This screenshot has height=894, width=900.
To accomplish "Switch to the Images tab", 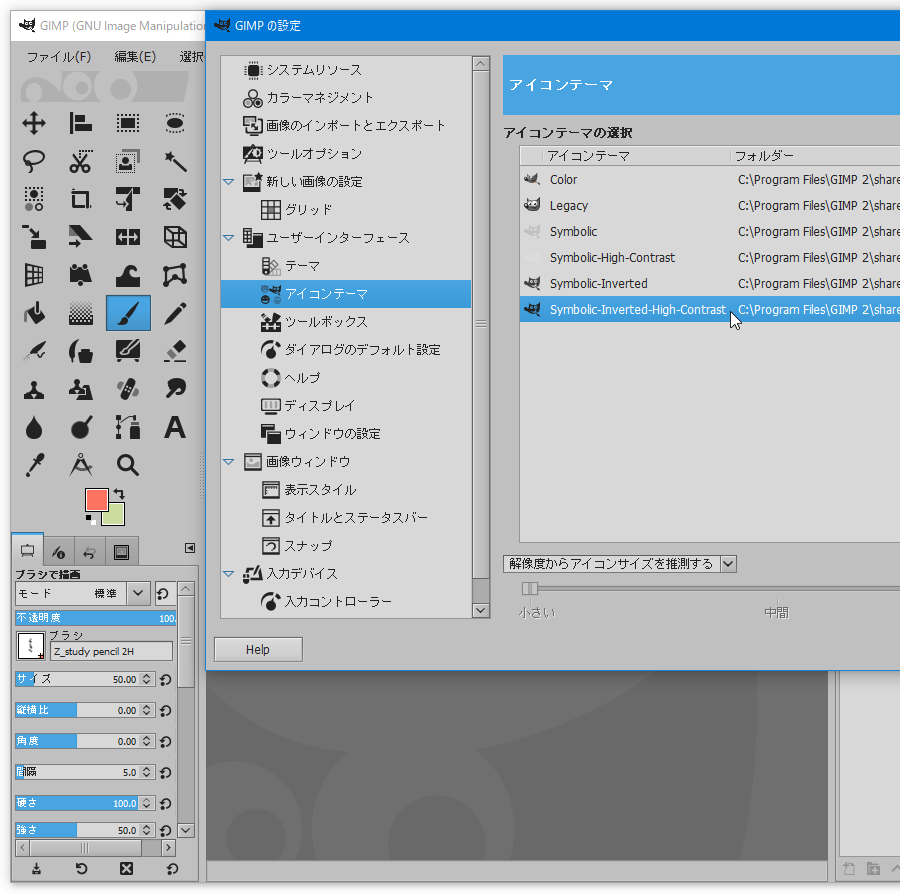I will pos(121,553).
